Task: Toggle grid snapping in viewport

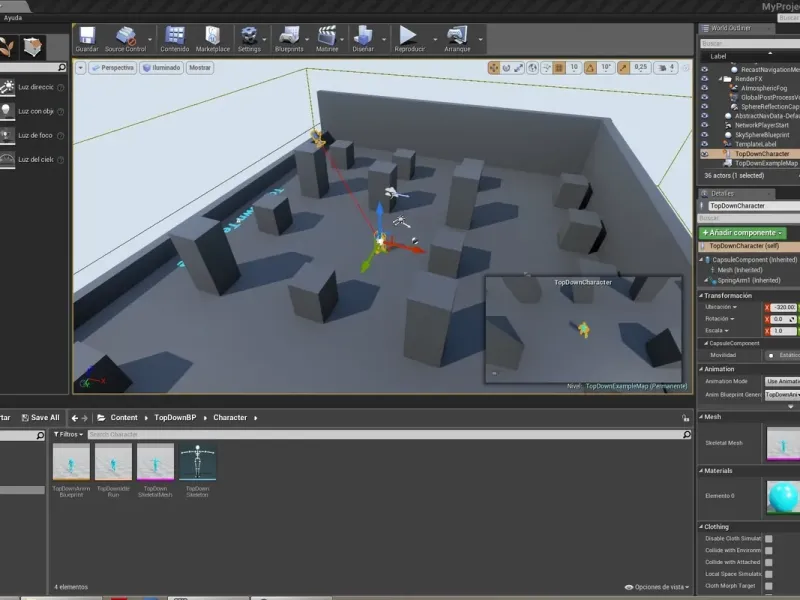Action: coord(559,67)
